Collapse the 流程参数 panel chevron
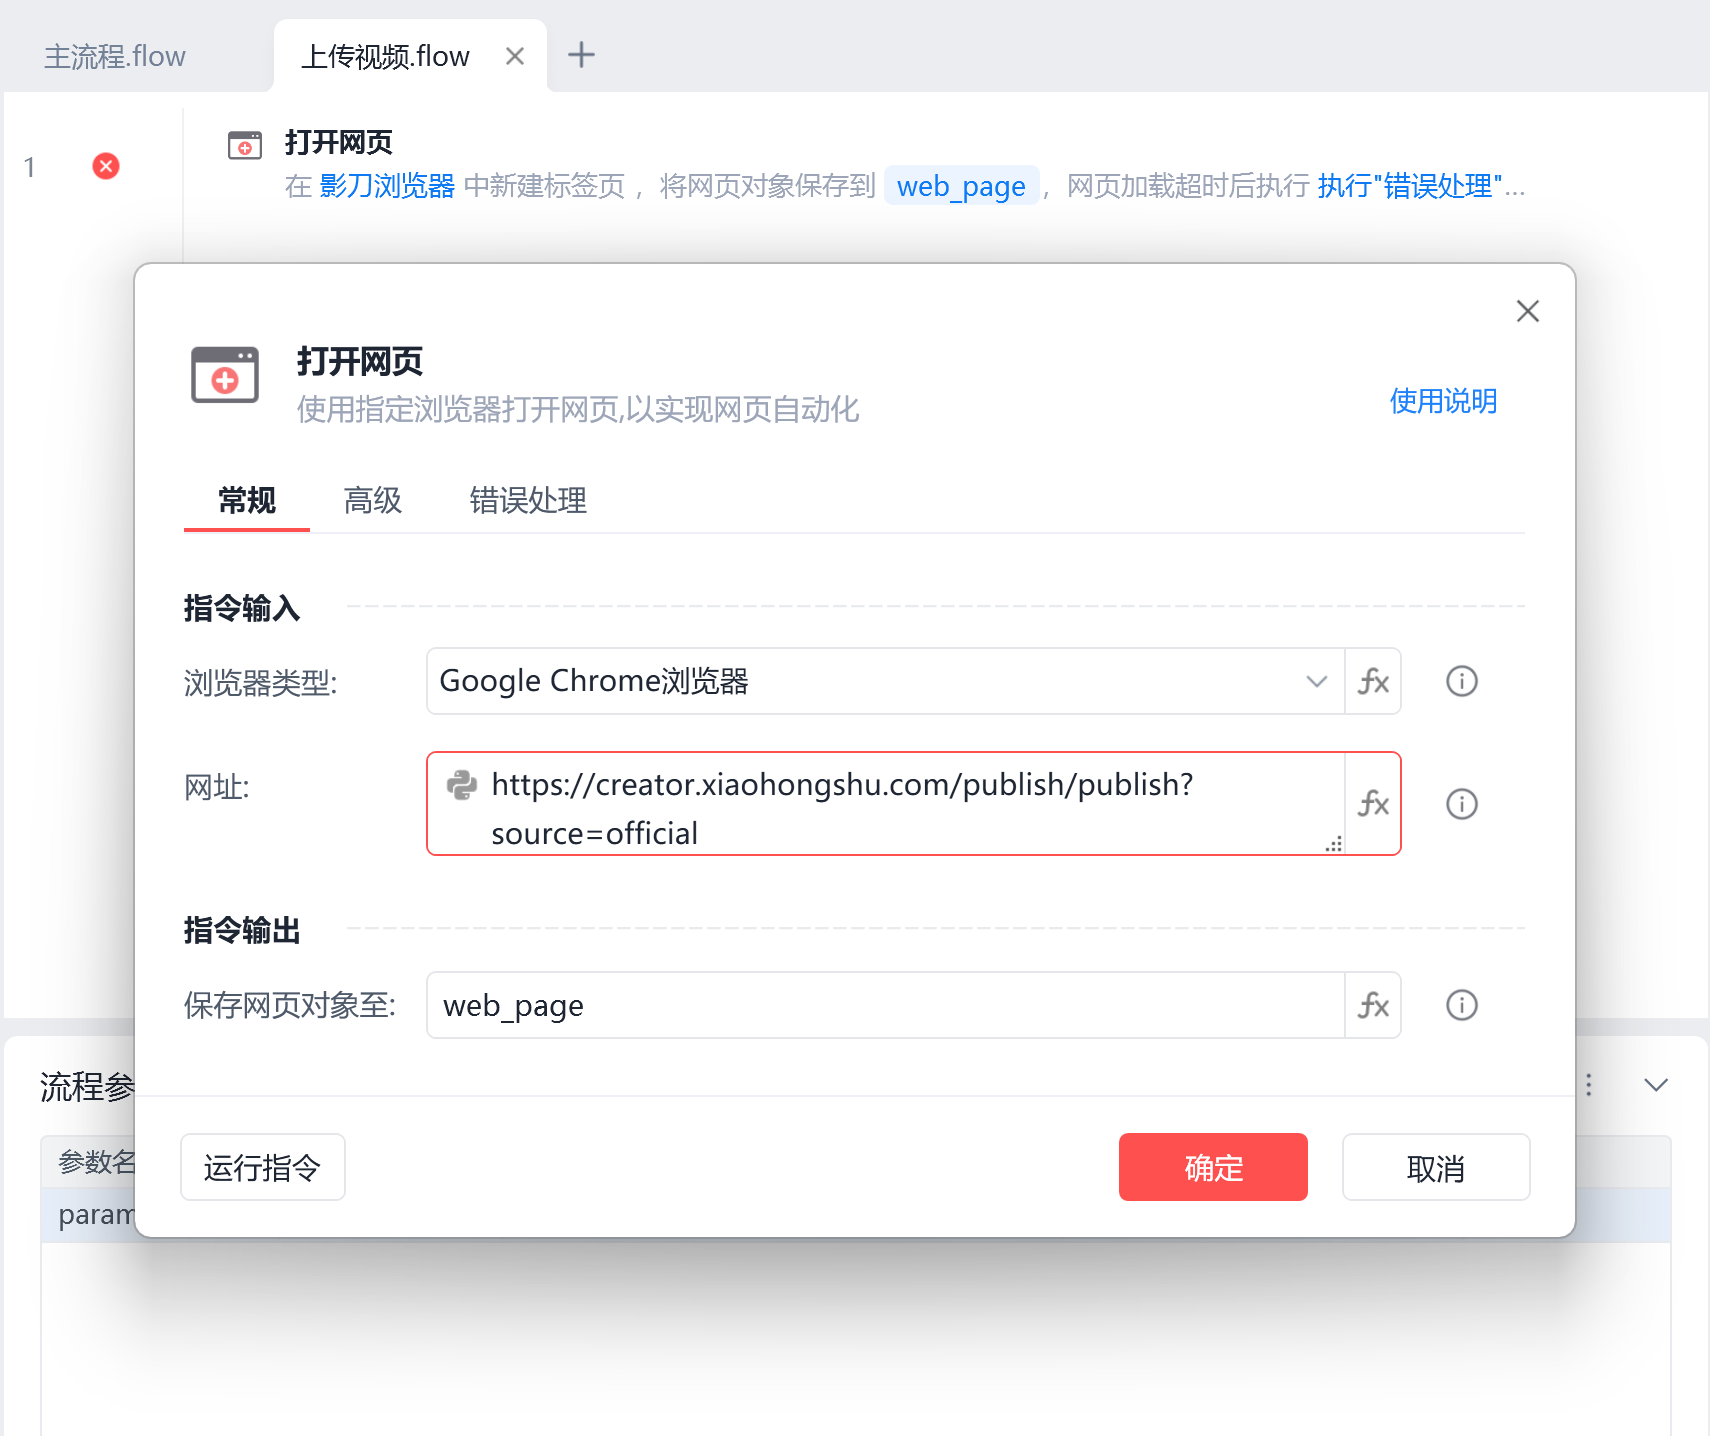Image resolution: width=1710 pixels, height=1436 pixels. coord(1655,1084)
